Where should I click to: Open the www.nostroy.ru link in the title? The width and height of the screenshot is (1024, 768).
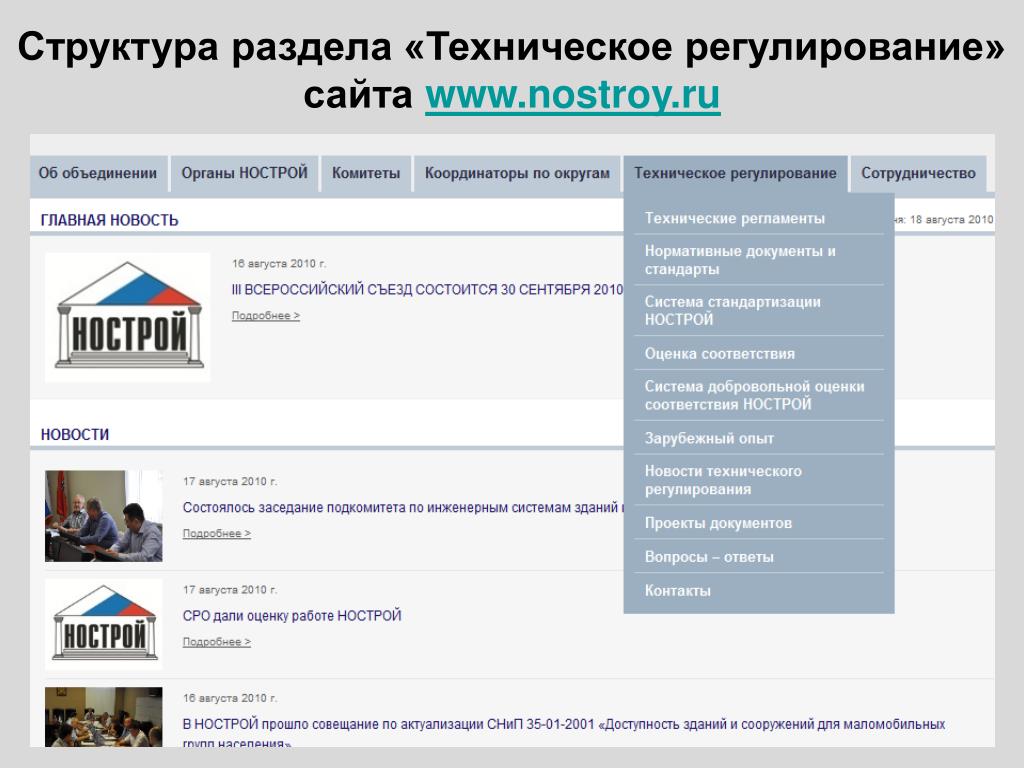[x=573, y=95]
